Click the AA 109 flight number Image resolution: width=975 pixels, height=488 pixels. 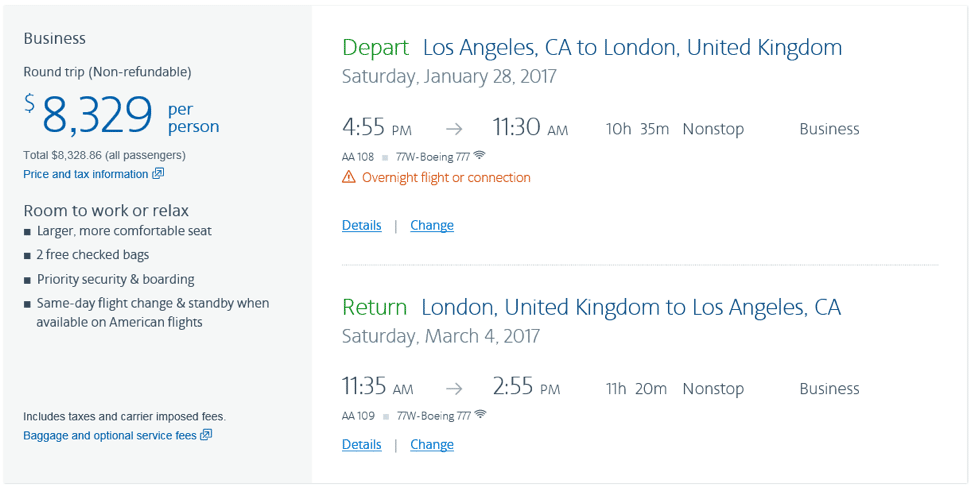click(357, 416)
